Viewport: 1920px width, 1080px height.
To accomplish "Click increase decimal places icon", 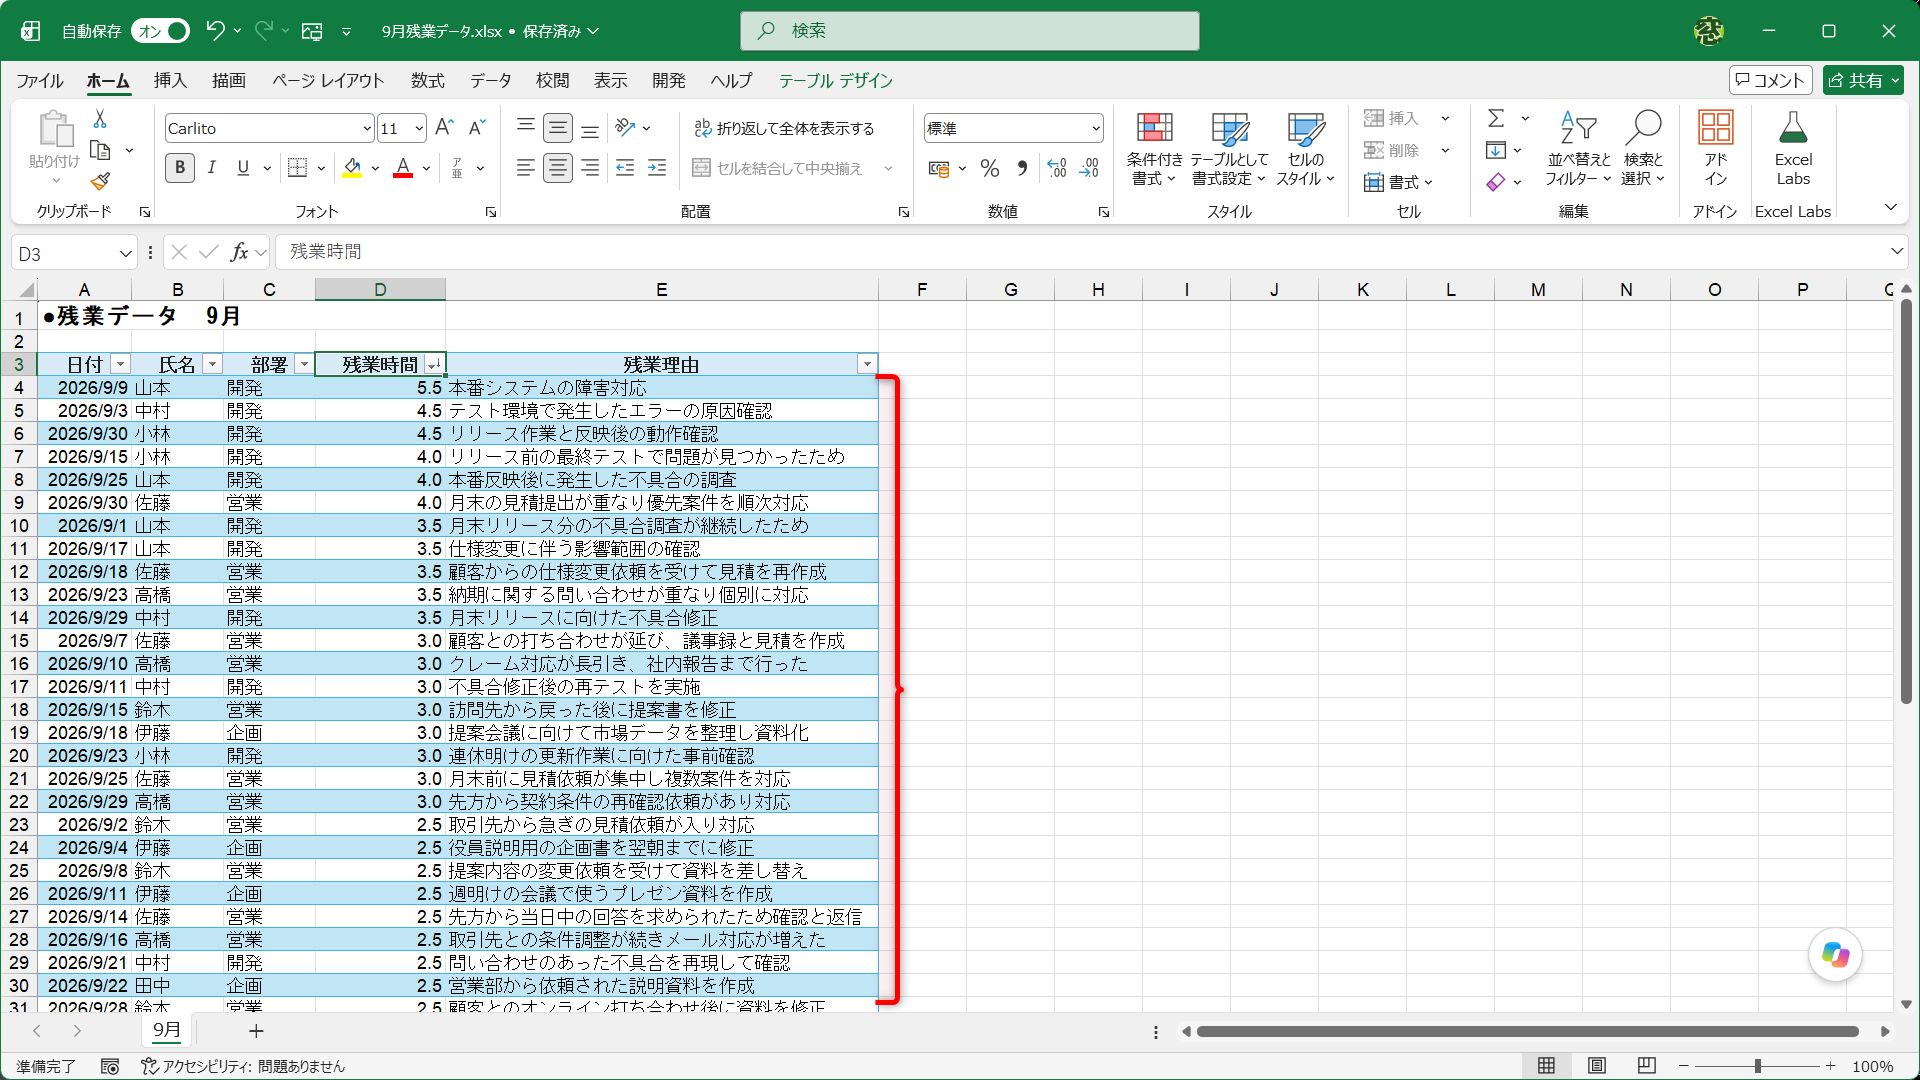I will point(1057,168).
